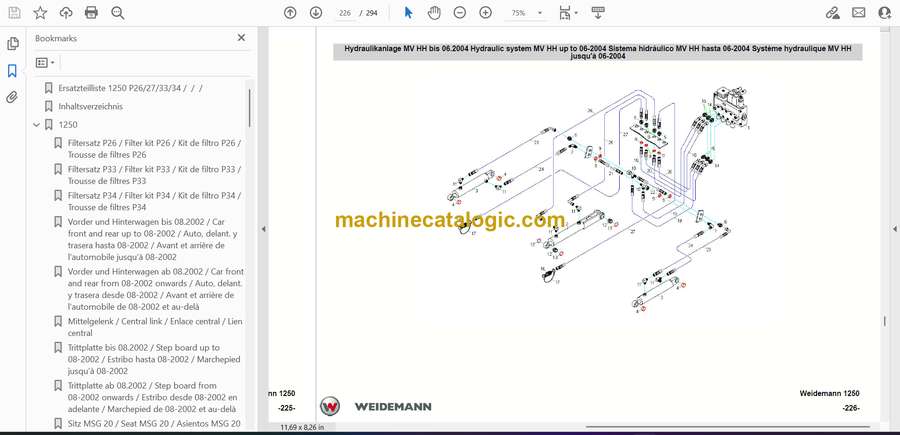Click the Weidemann 1250 footer text

[829, 393]
